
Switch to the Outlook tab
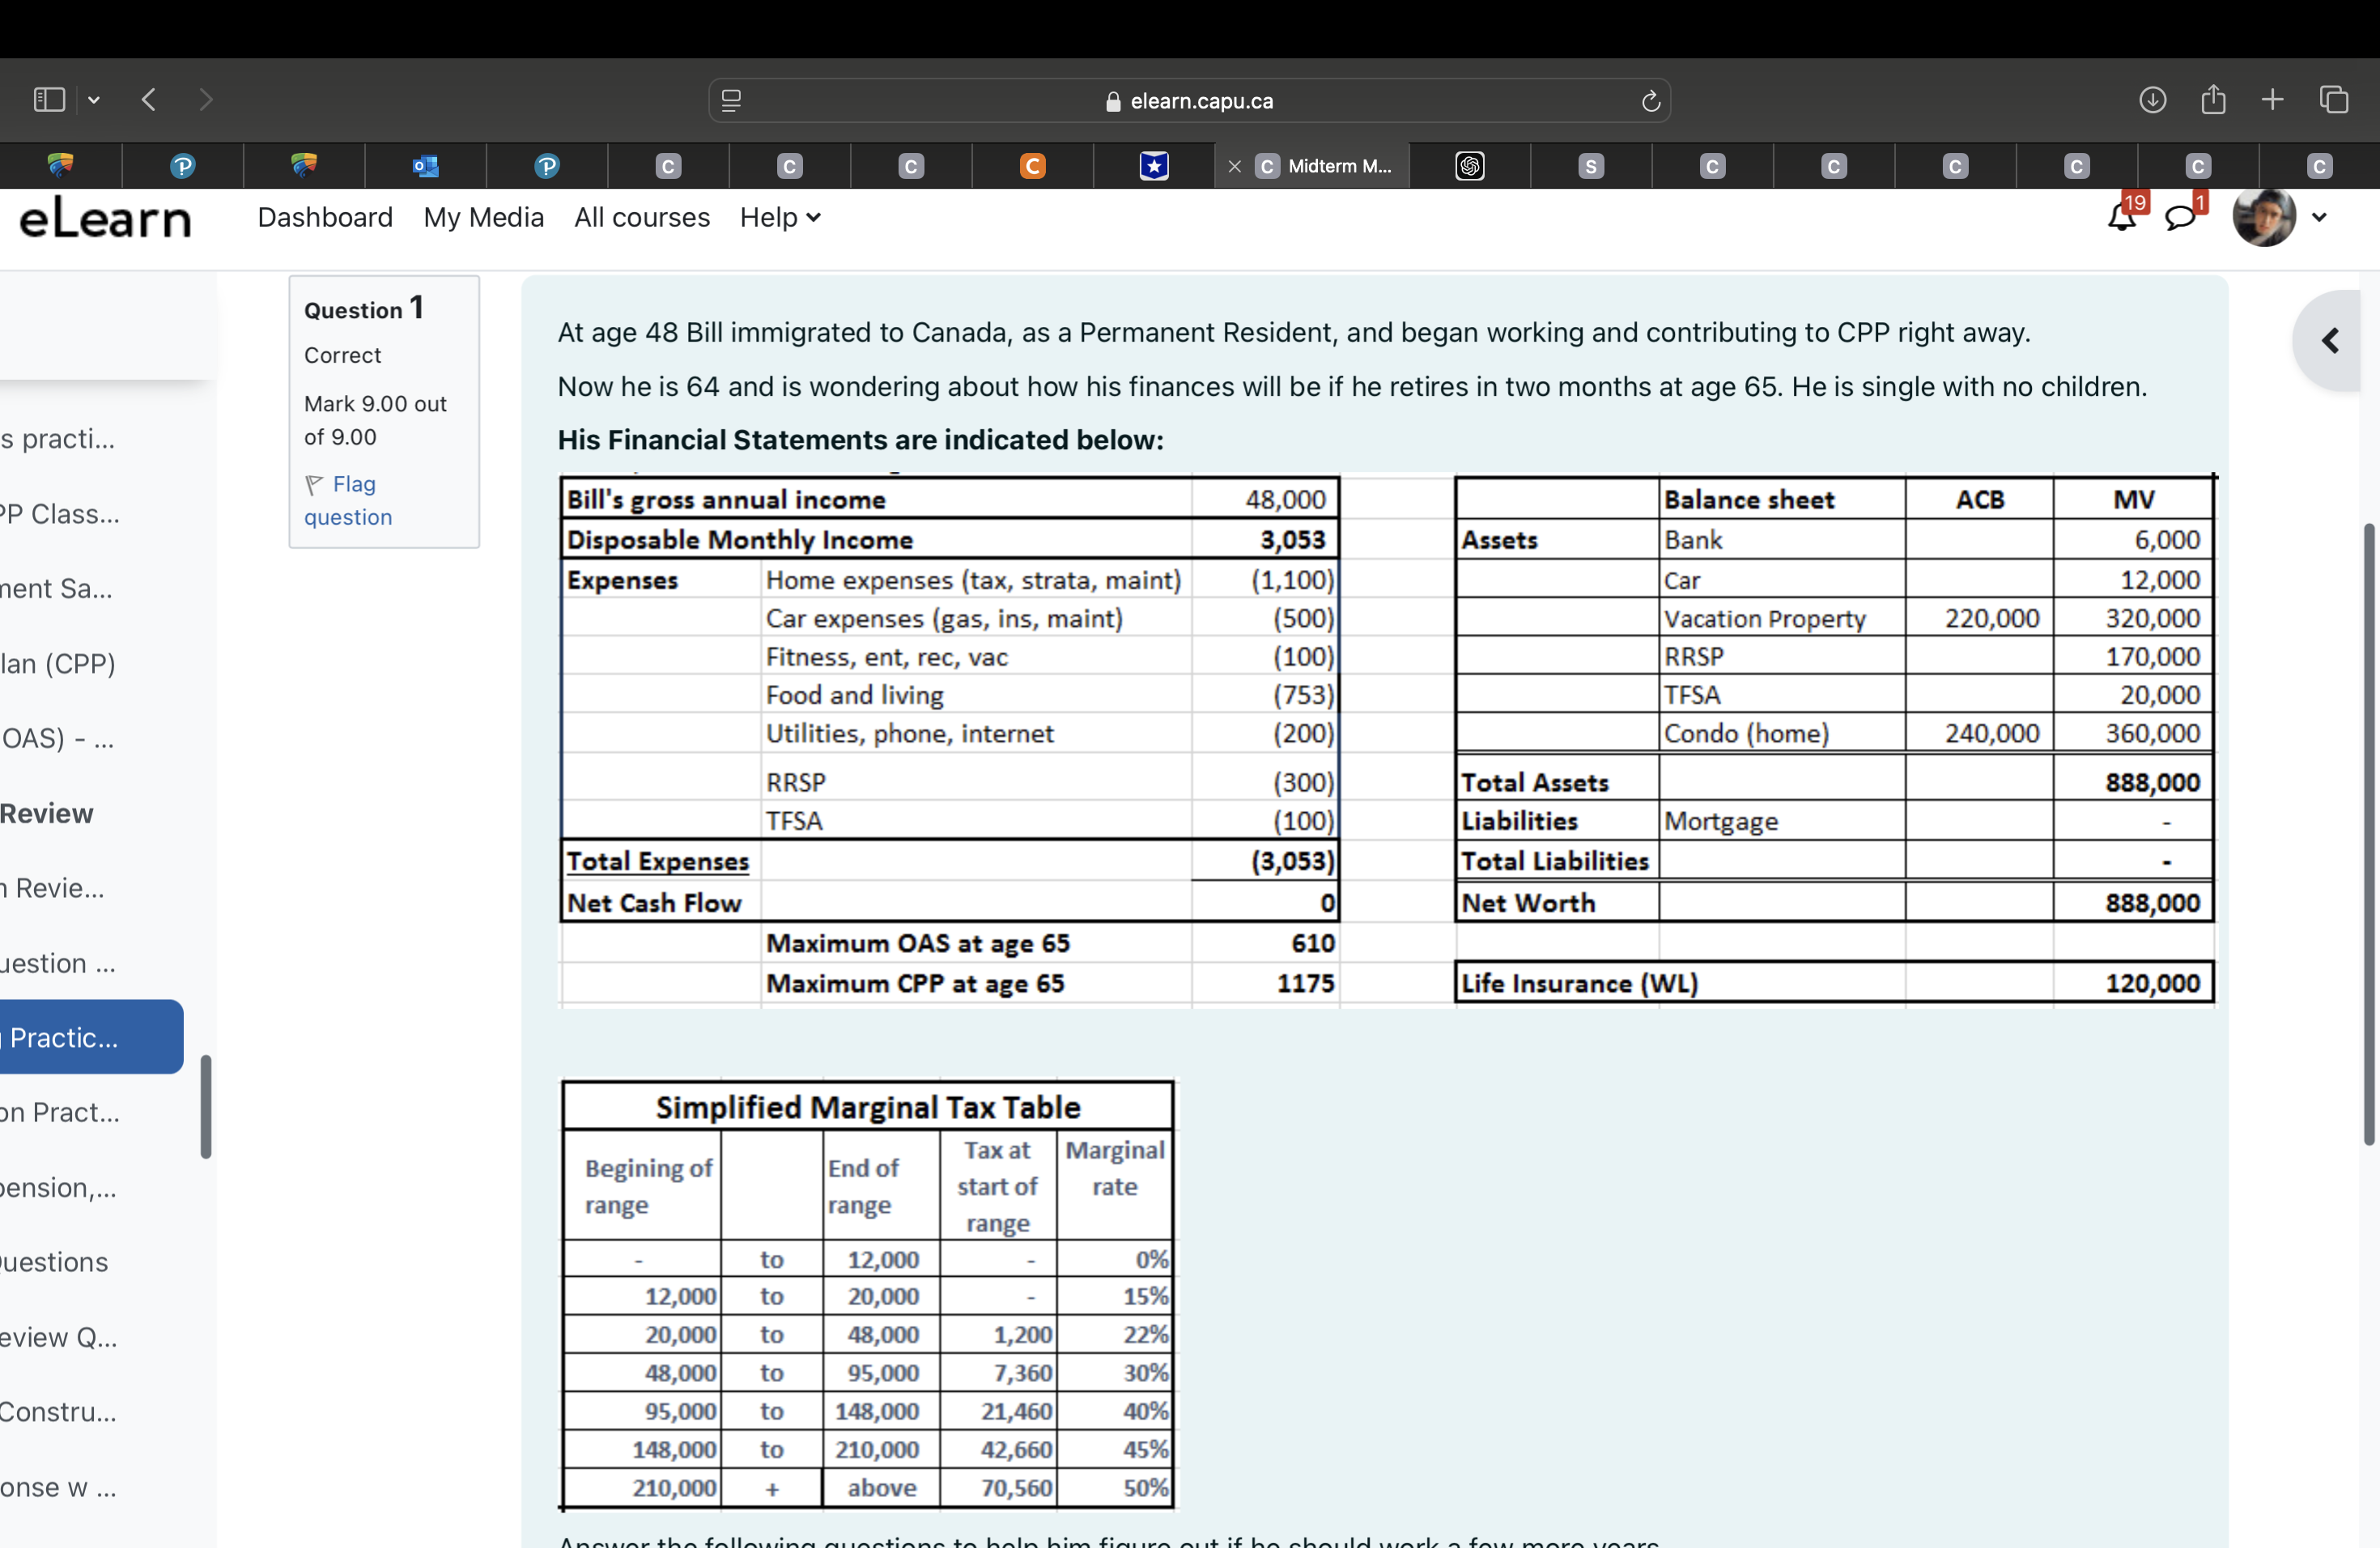[426, 166]
